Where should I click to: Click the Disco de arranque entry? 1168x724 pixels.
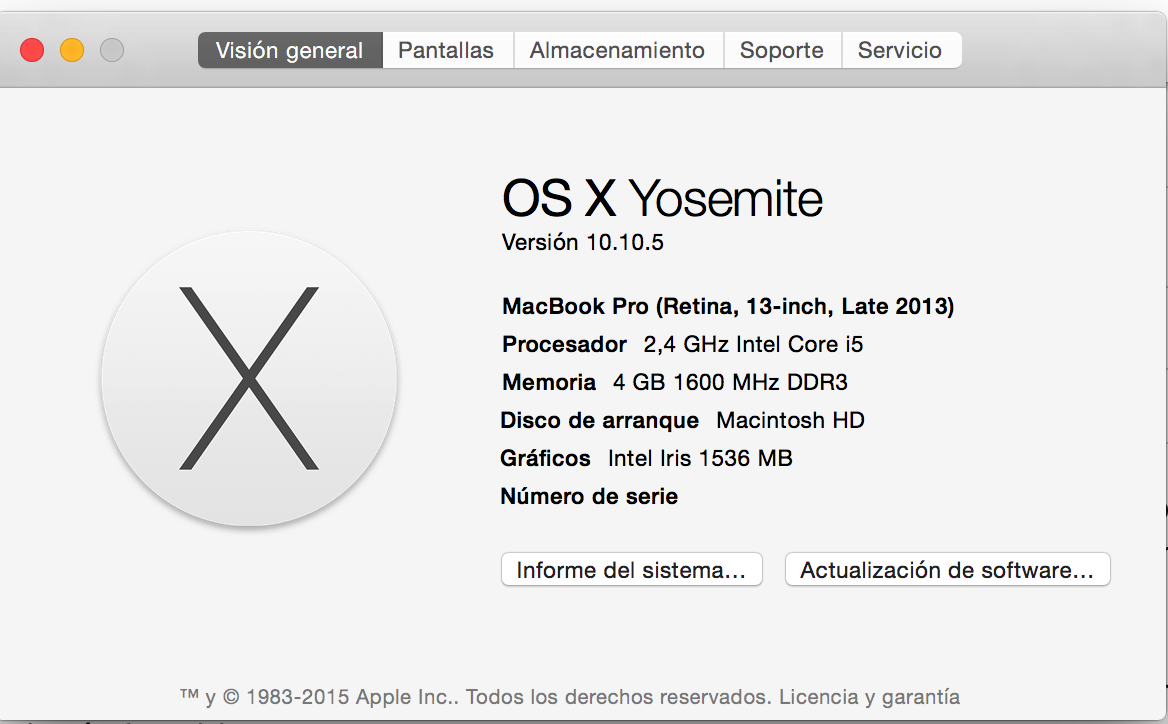click(683, 420)
